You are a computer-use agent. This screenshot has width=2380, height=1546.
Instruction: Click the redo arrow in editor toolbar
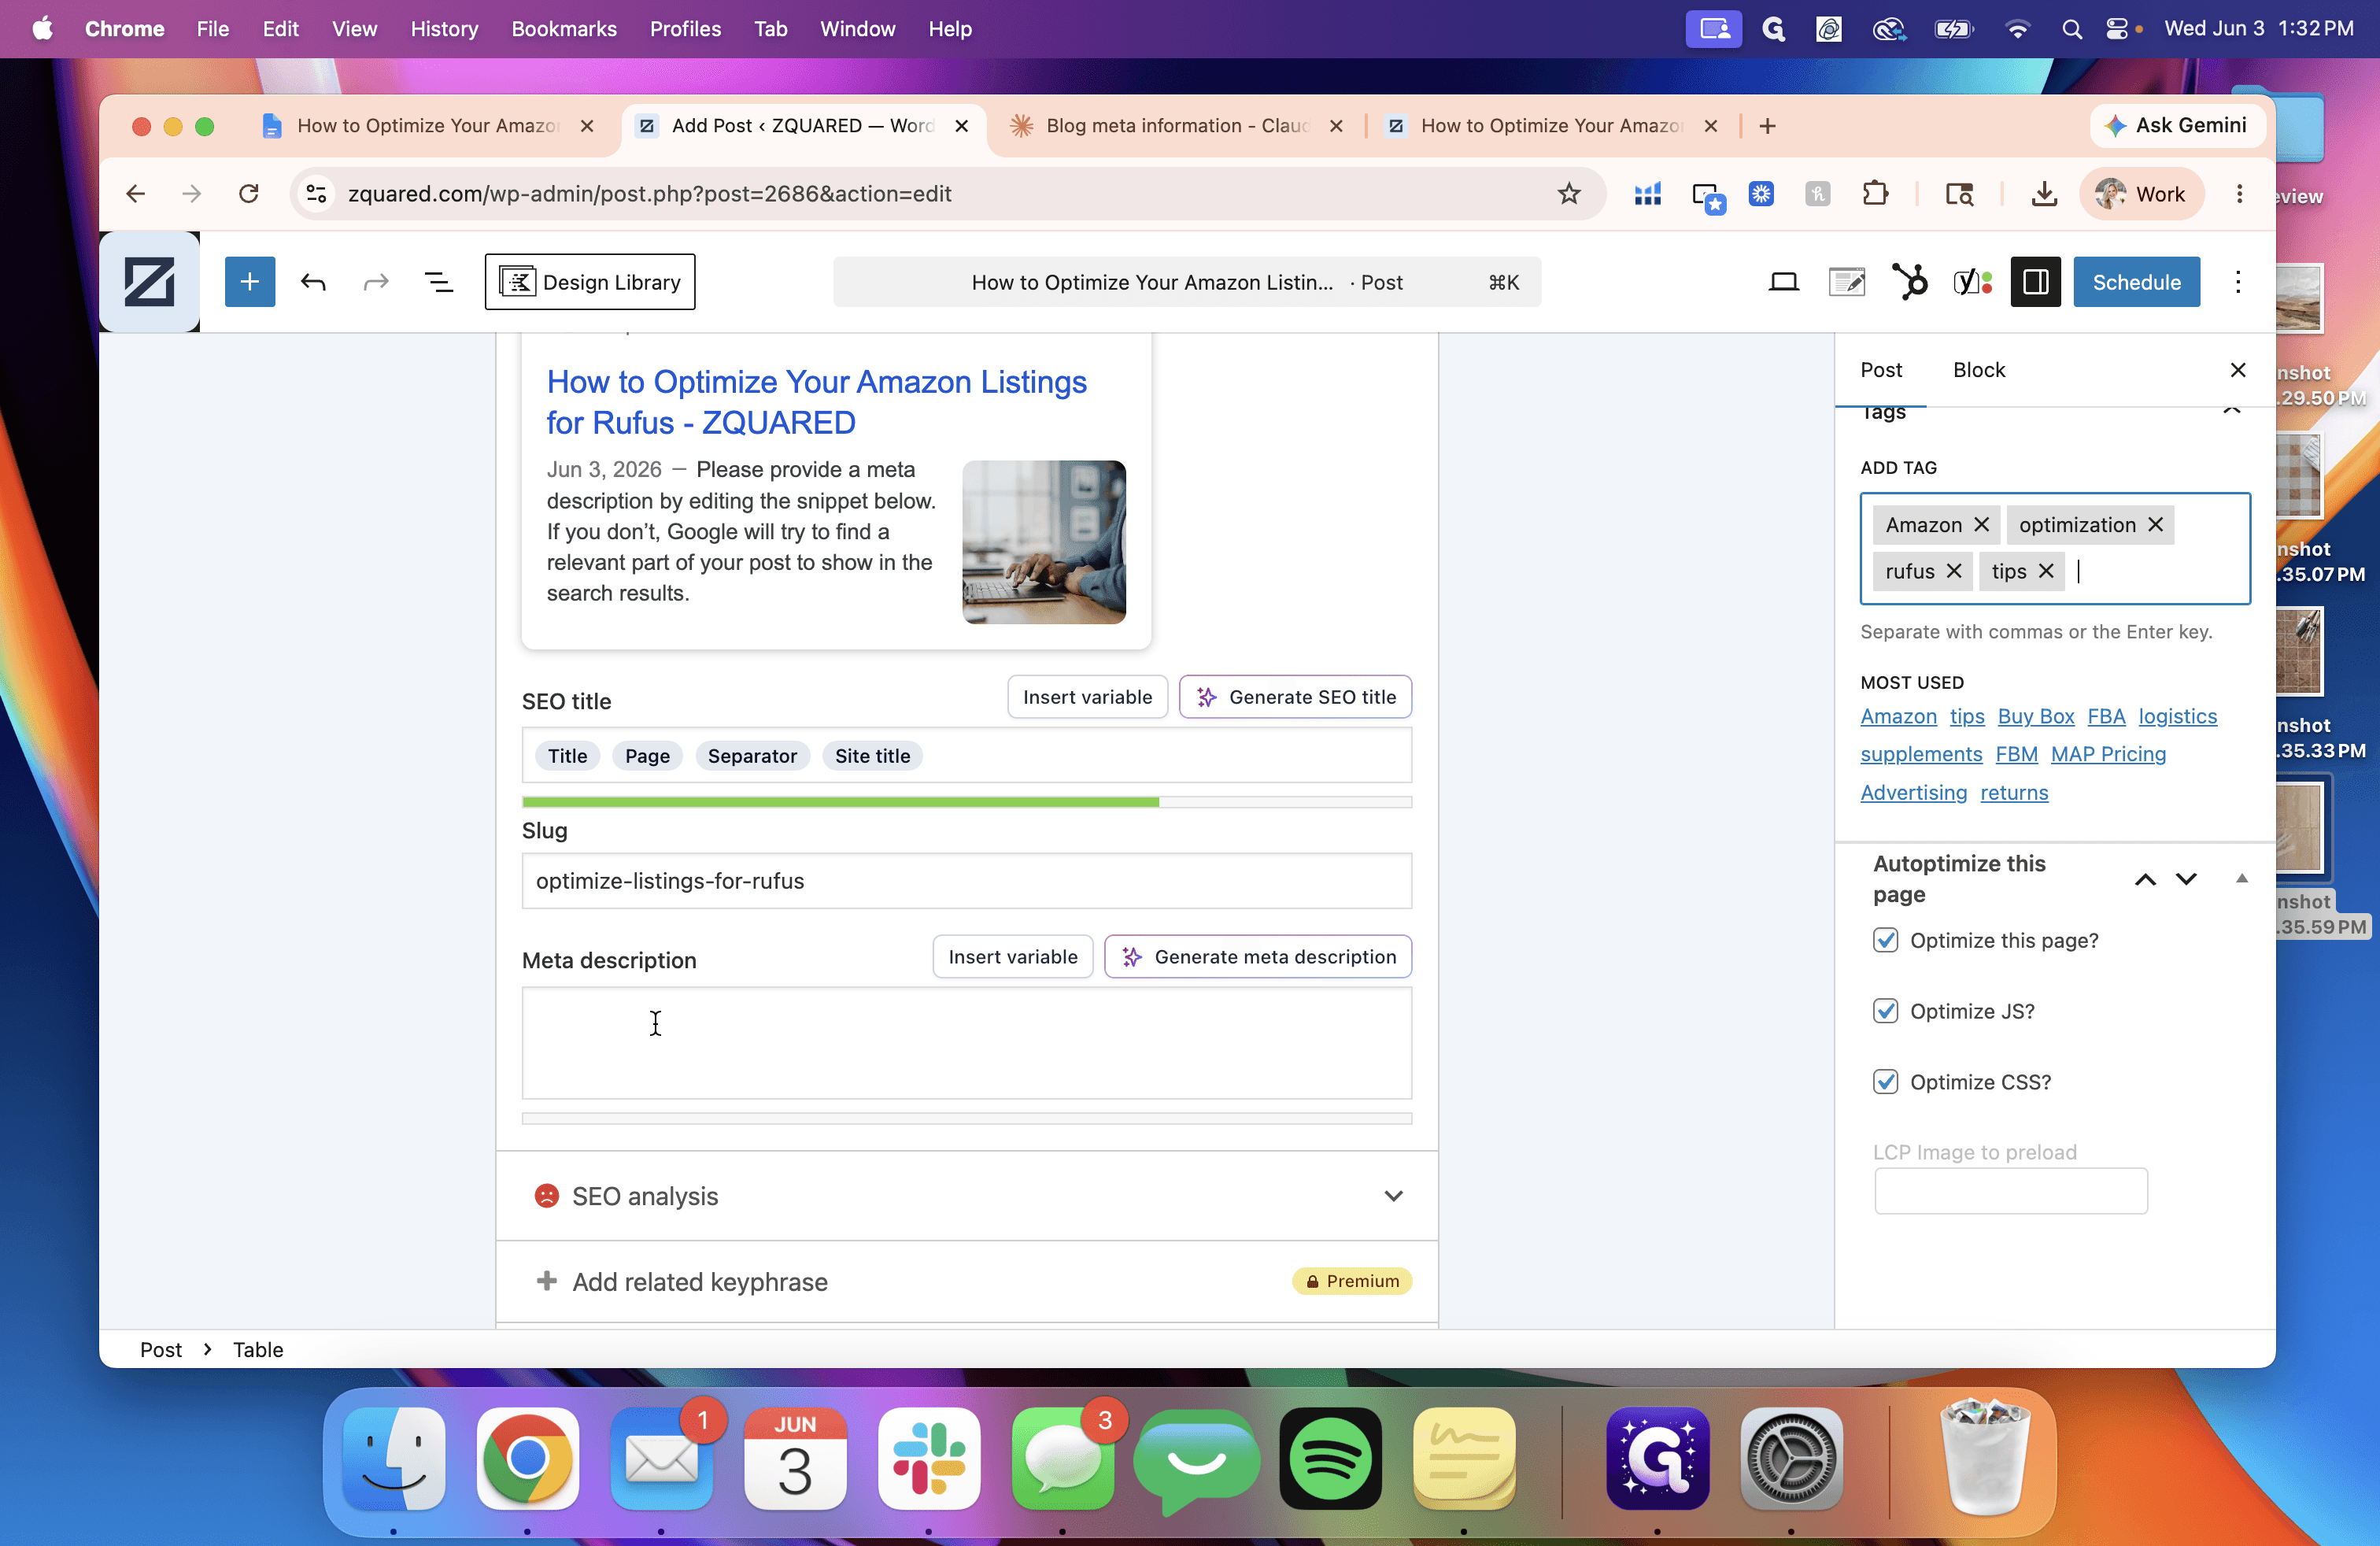pyautogui.click(x=376, y=282)
